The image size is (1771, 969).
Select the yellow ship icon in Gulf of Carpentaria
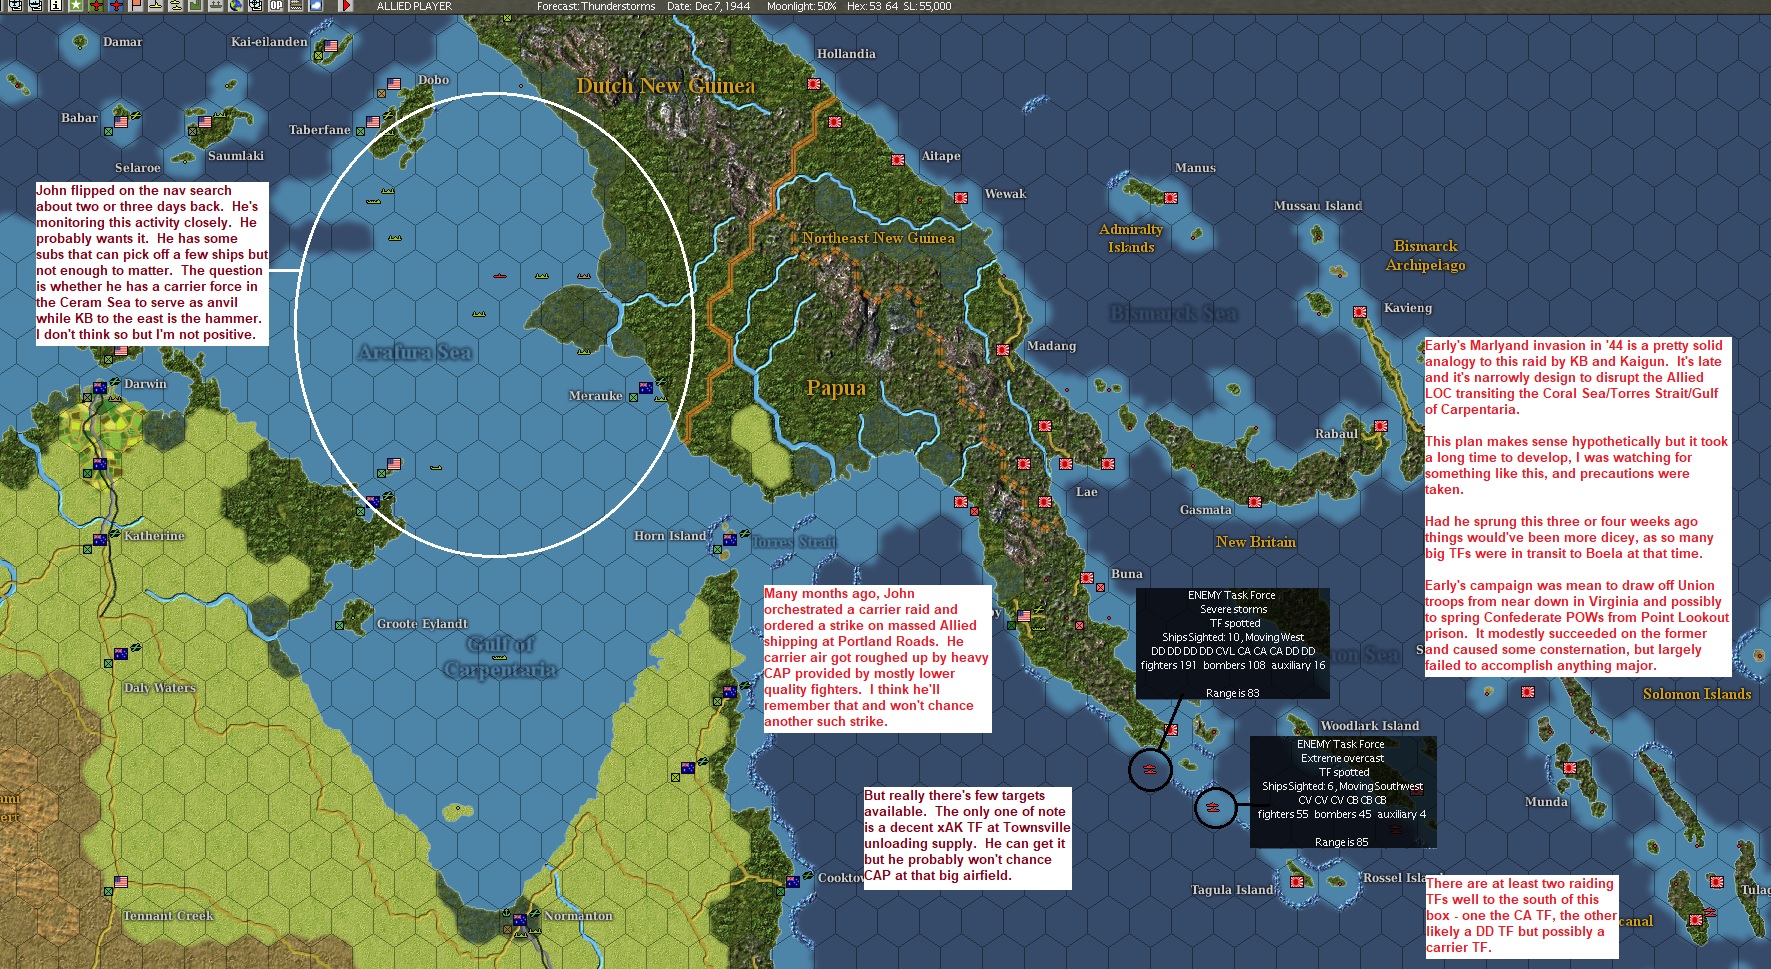point(499,657)
